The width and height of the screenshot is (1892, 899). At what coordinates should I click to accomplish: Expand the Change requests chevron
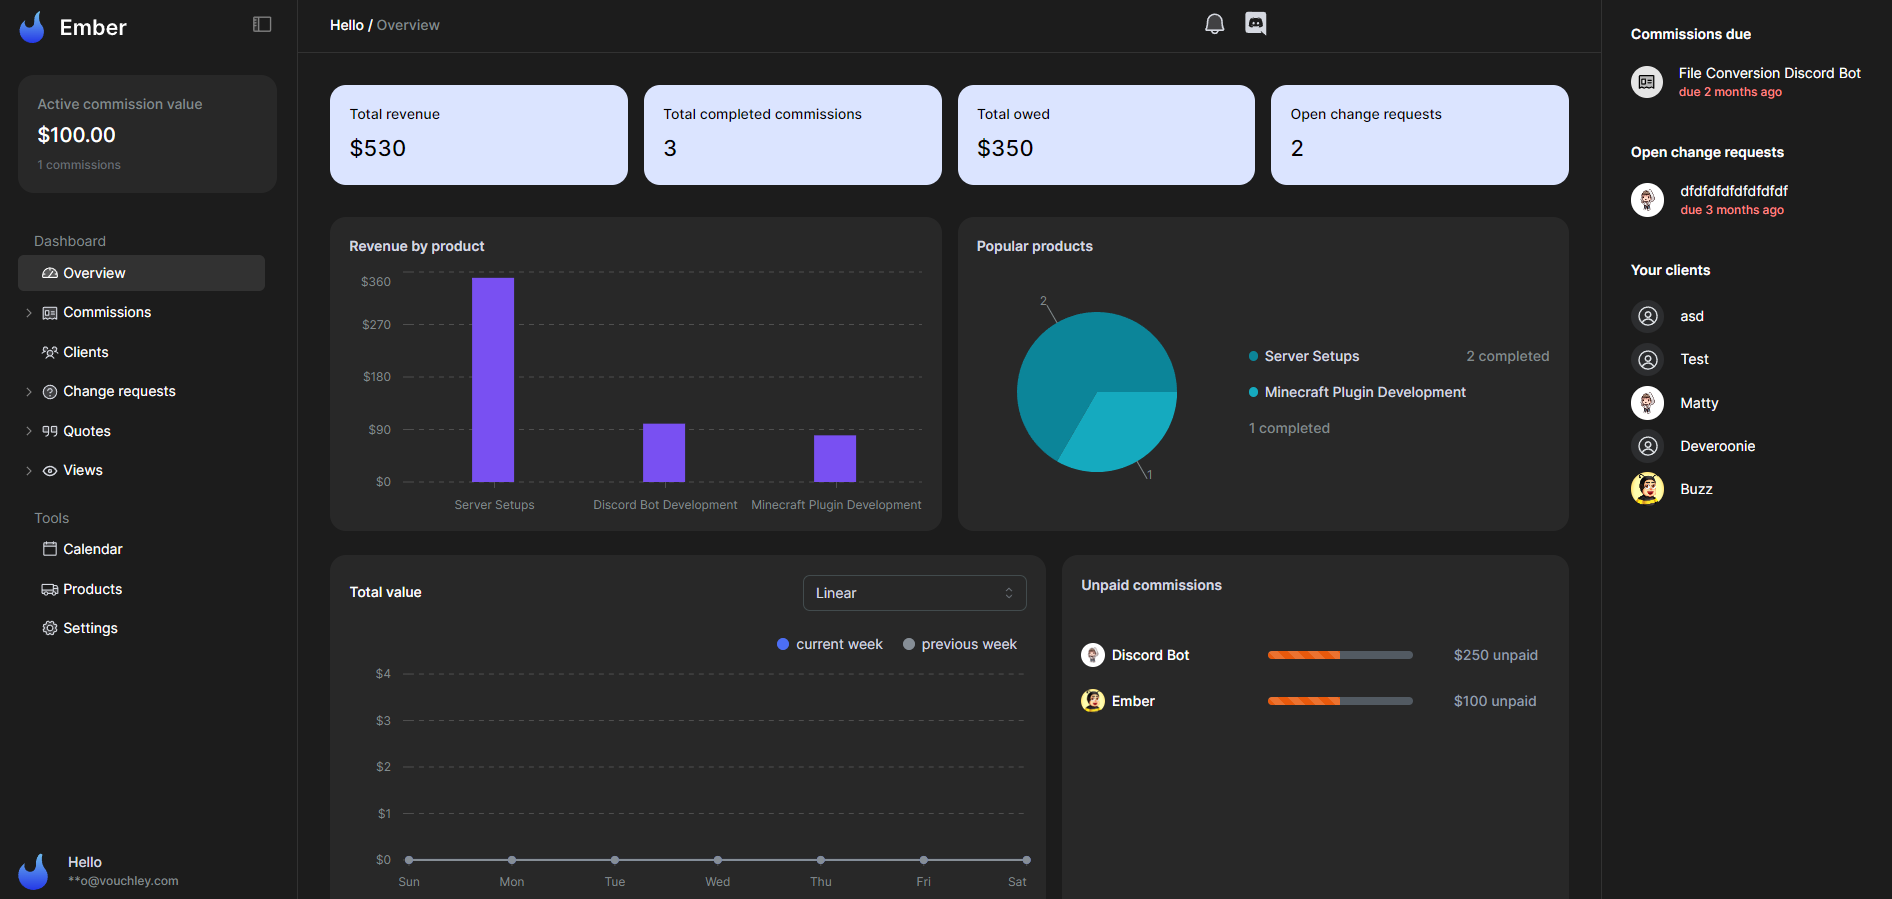click(29, 392)
